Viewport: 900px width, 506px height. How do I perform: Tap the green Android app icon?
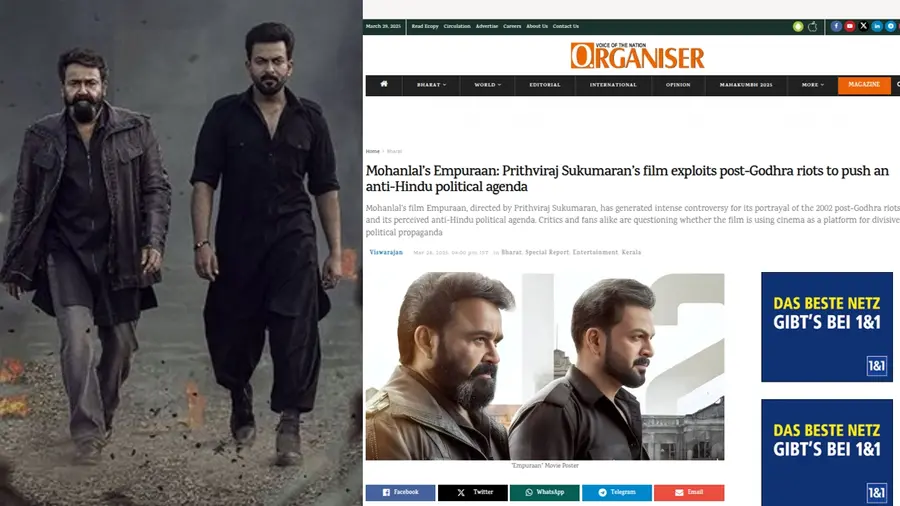[798, 26]
